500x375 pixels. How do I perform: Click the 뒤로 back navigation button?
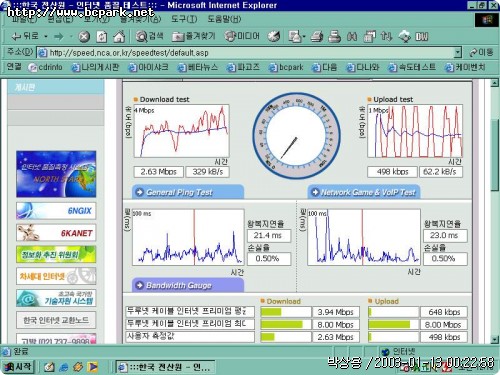pos(25,36)
